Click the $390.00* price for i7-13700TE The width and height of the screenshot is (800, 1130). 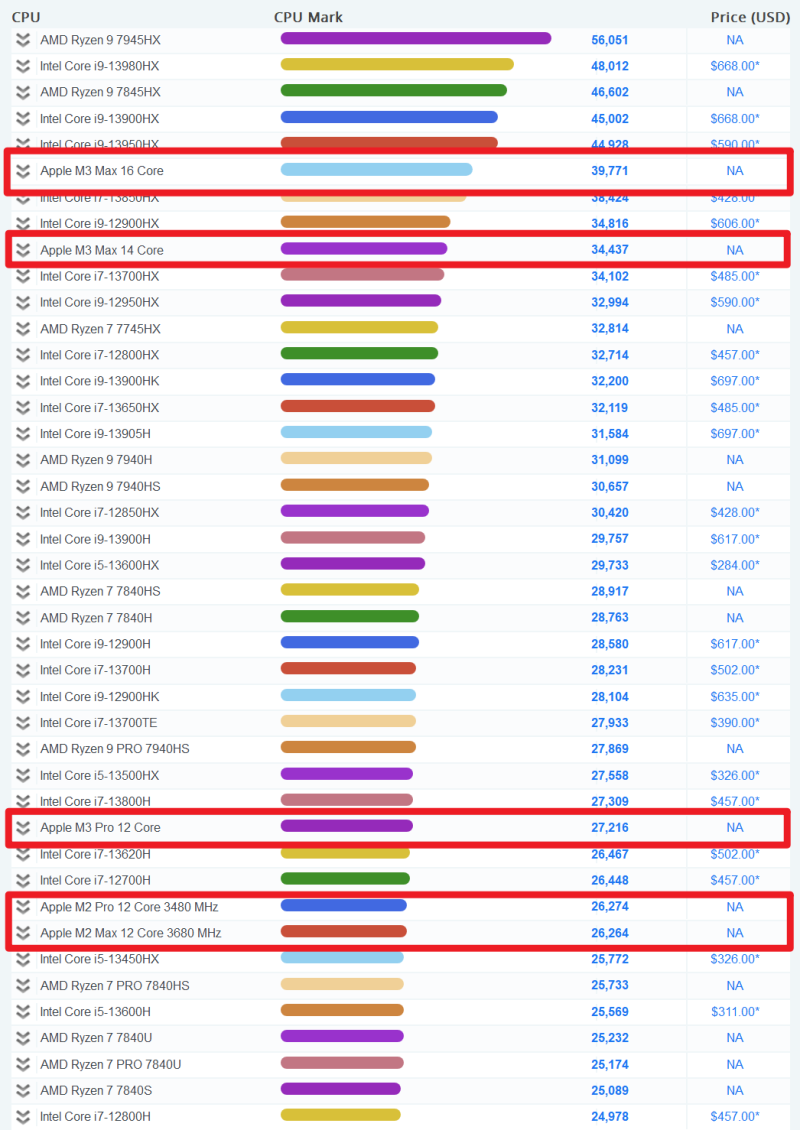[x=734, y=723]
